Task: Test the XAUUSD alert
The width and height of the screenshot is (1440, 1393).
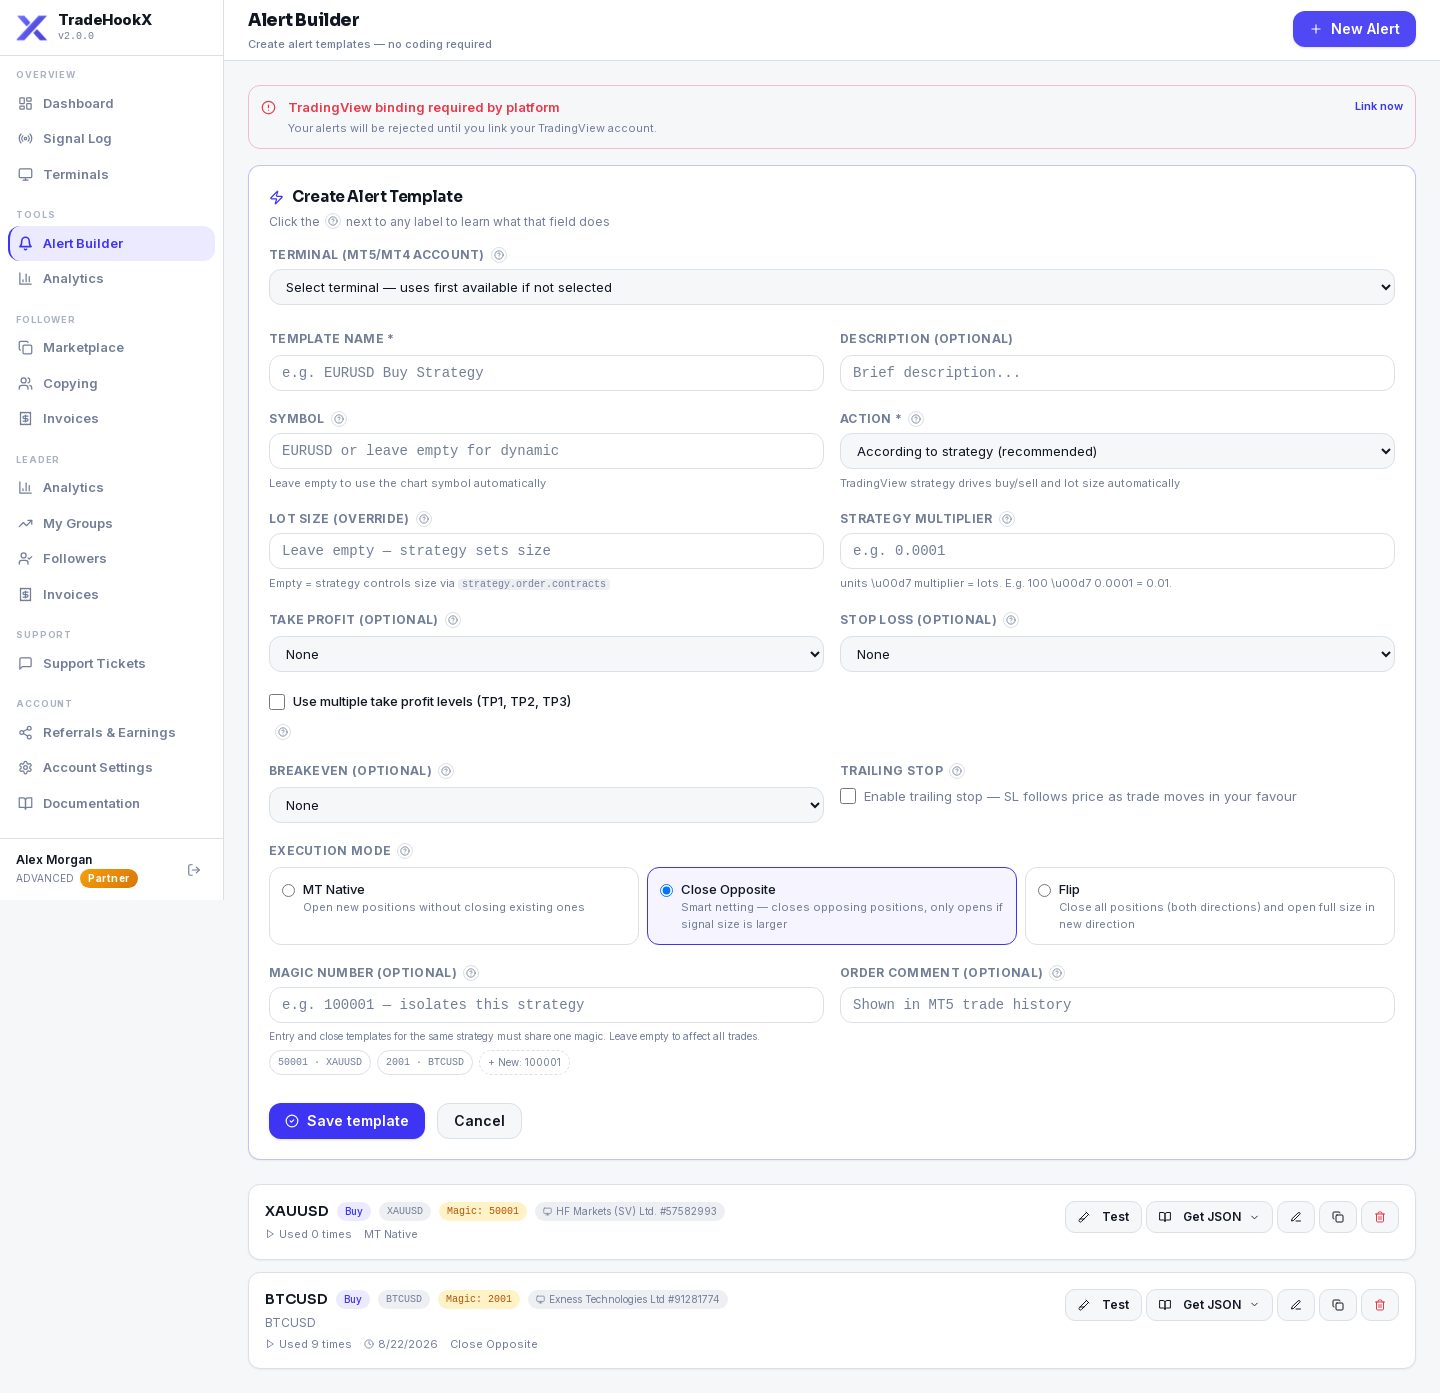Action: [x=1103, y=1217]
